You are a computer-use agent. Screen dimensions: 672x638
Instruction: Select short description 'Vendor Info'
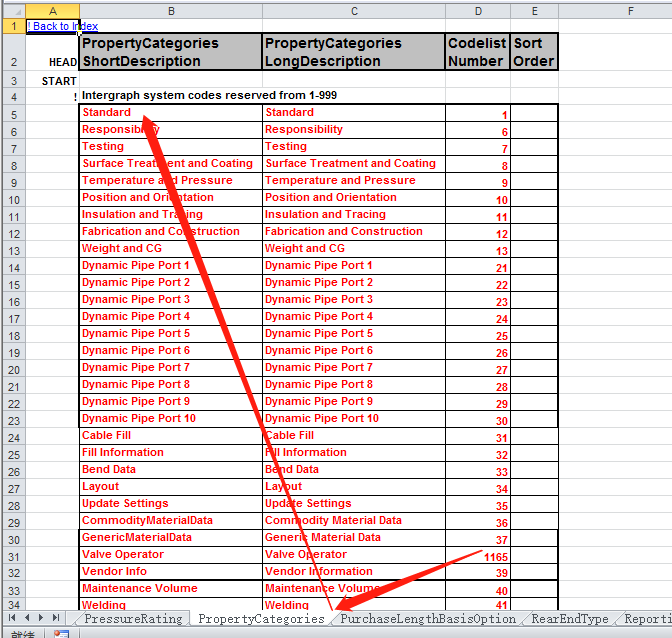pos(171,572)
